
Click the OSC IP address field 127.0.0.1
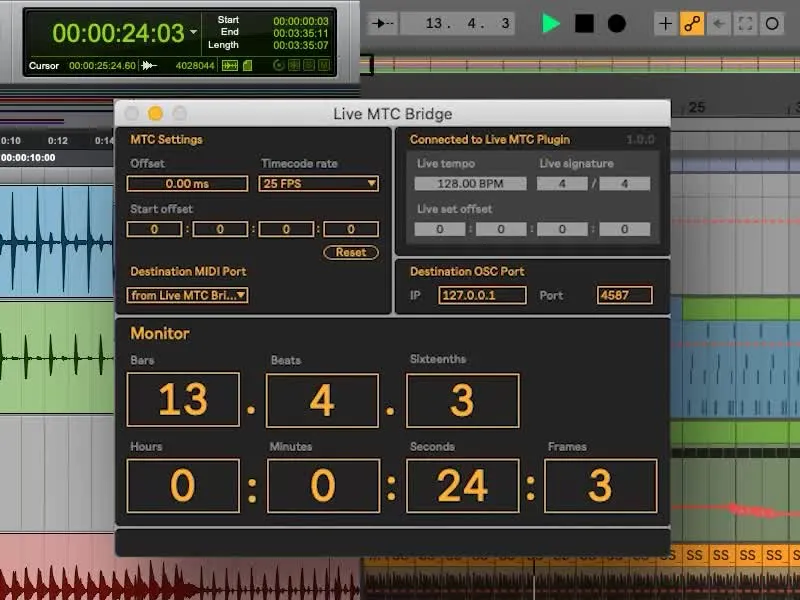click(x=481, y=295)
